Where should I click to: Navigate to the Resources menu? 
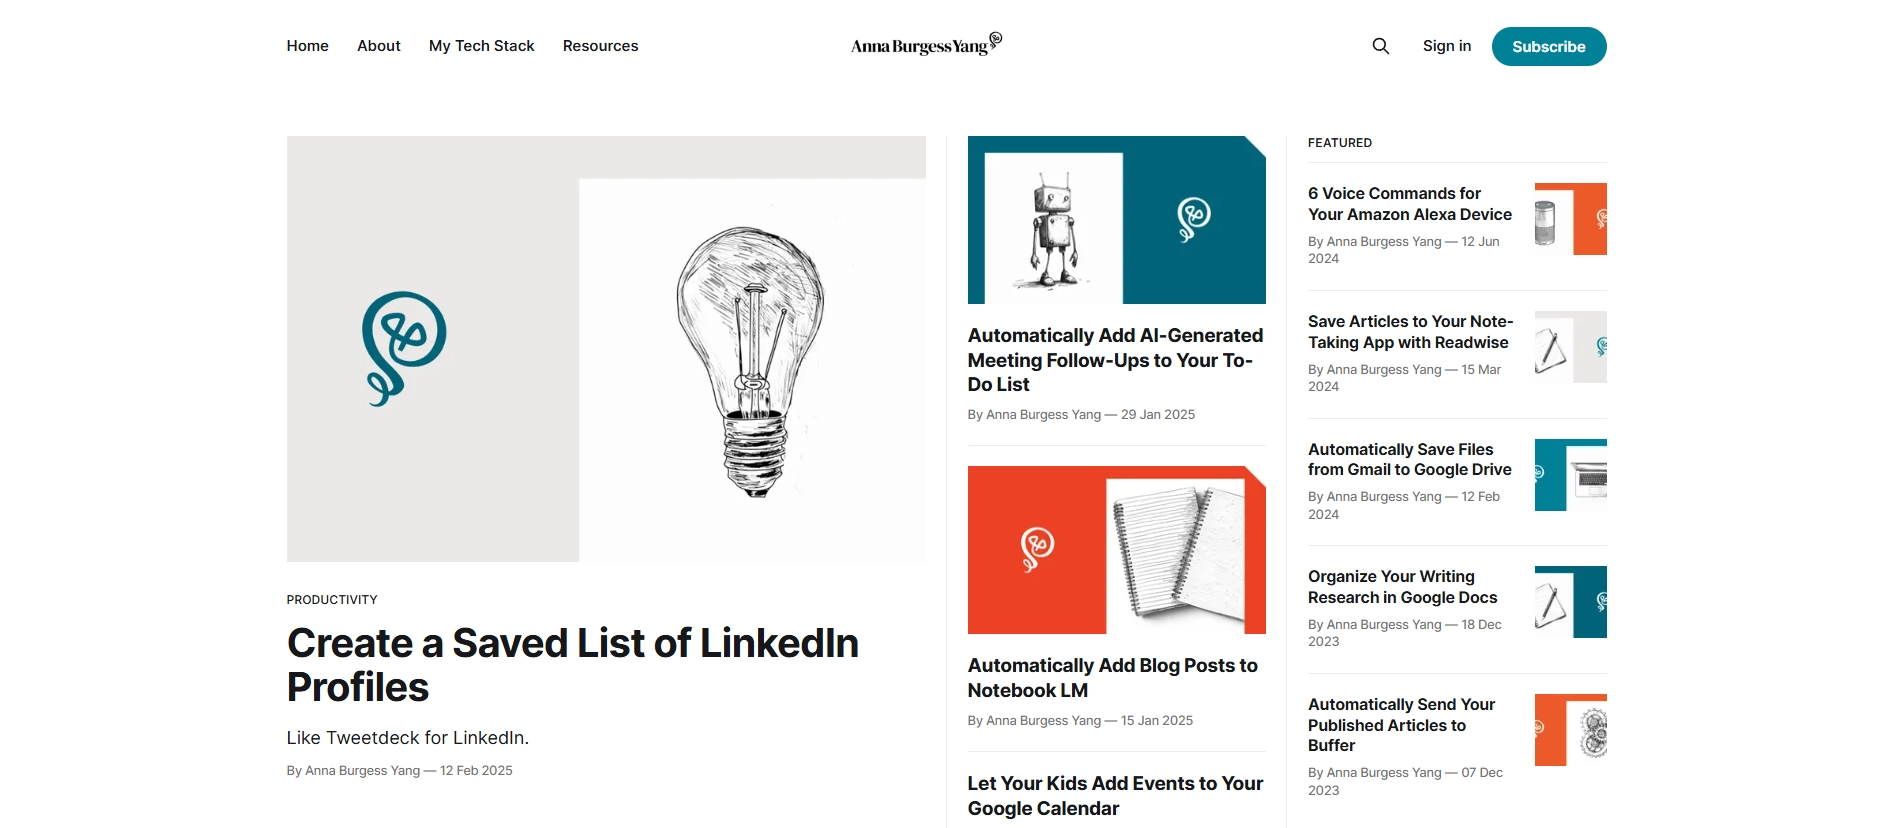(600, 46)
